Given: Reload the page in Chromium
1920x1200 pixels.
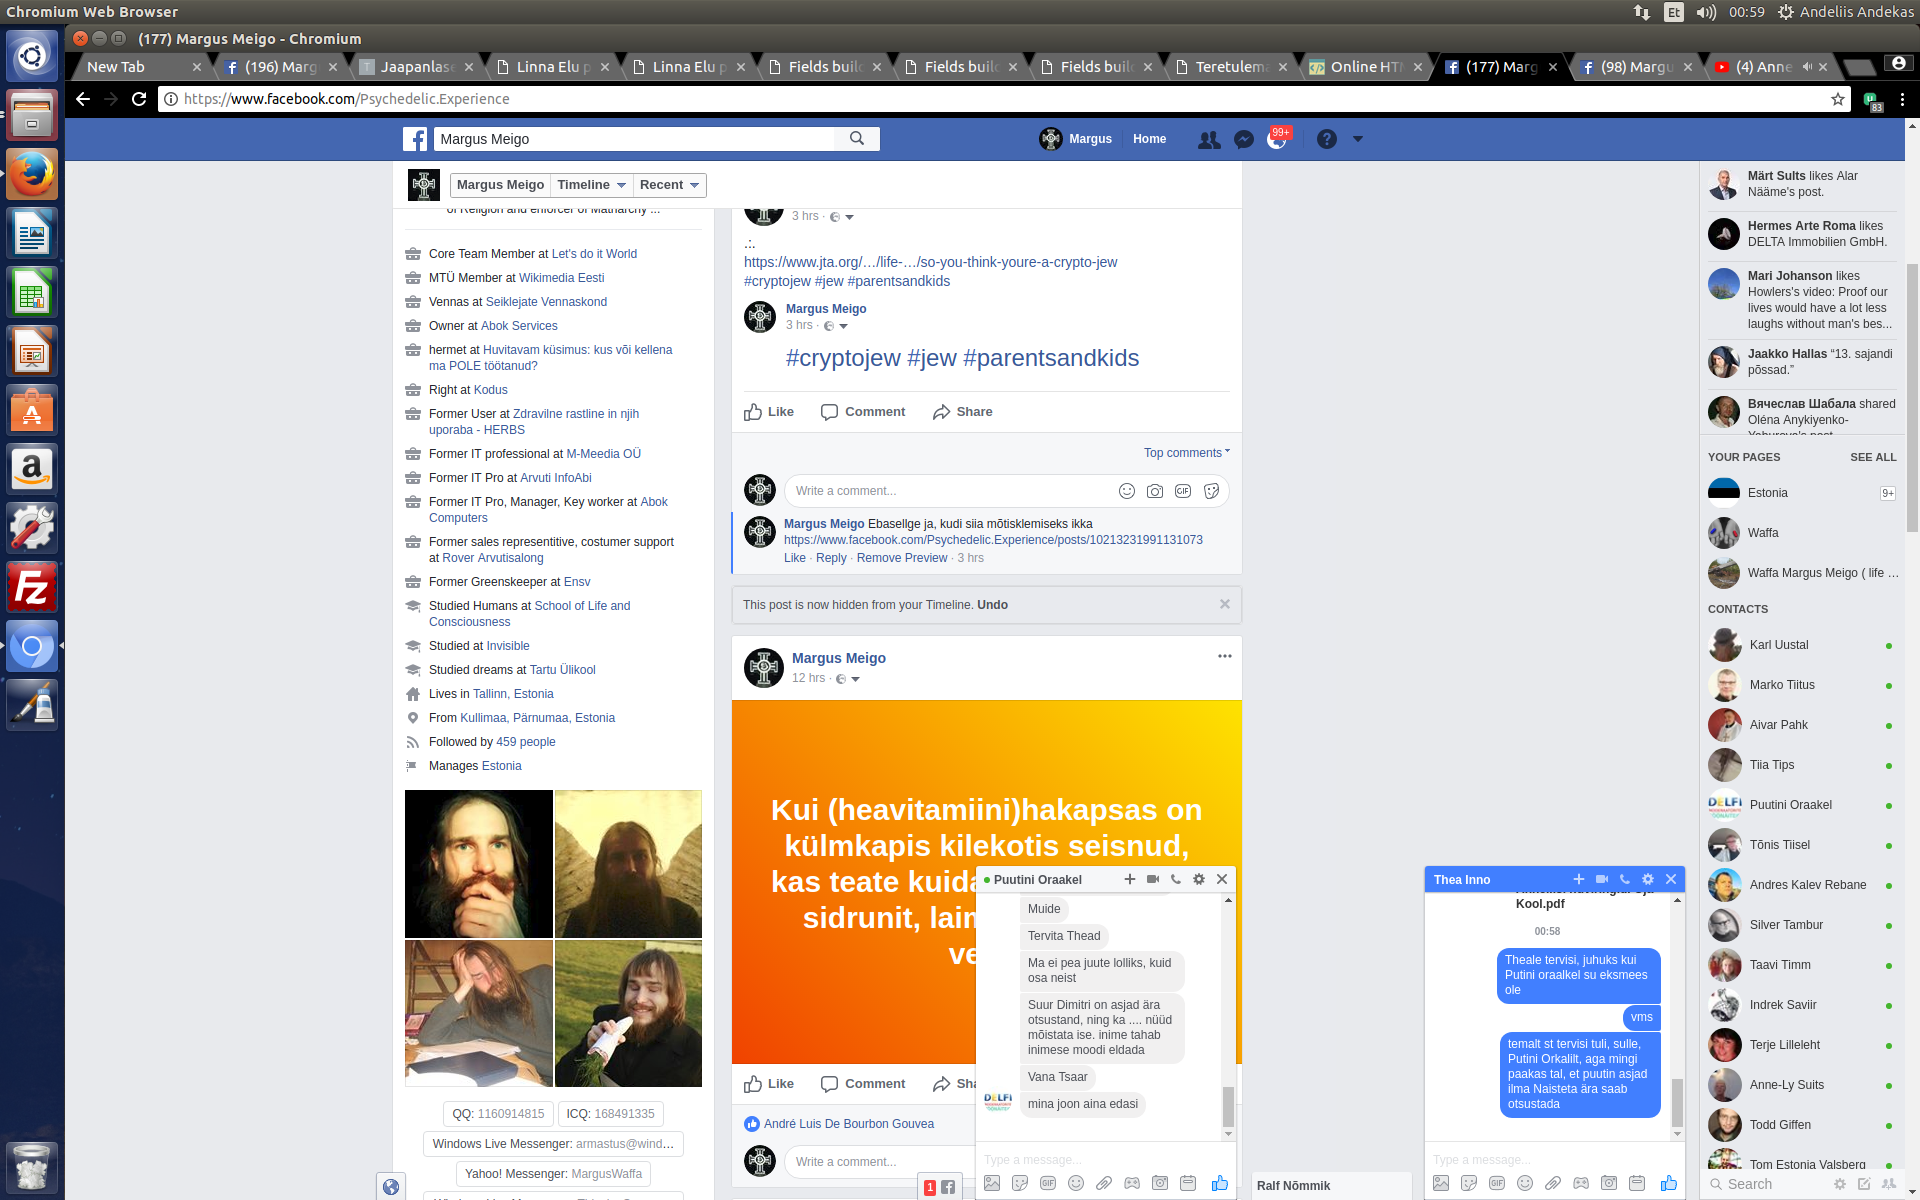Looking at the screenshot, I should pos(139,99).
